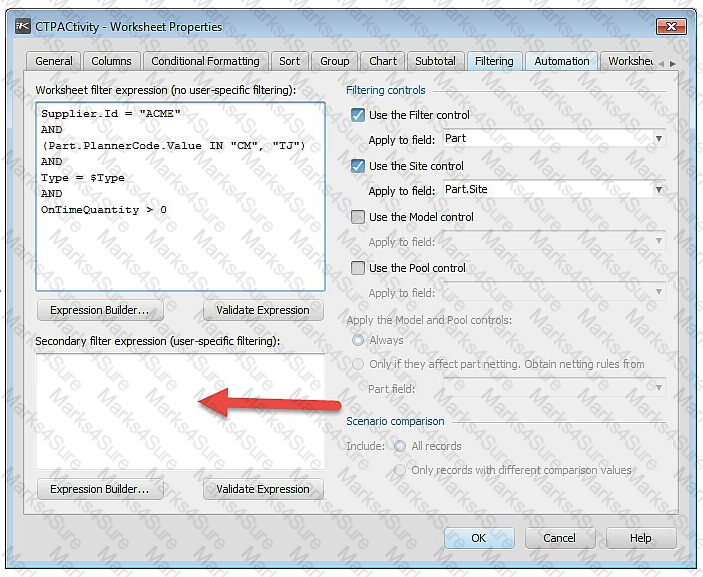This screenshot has height=577, width=703.
Task: Click the OnTimeQuantity > 0 line
Action: [x=104, y=210]
